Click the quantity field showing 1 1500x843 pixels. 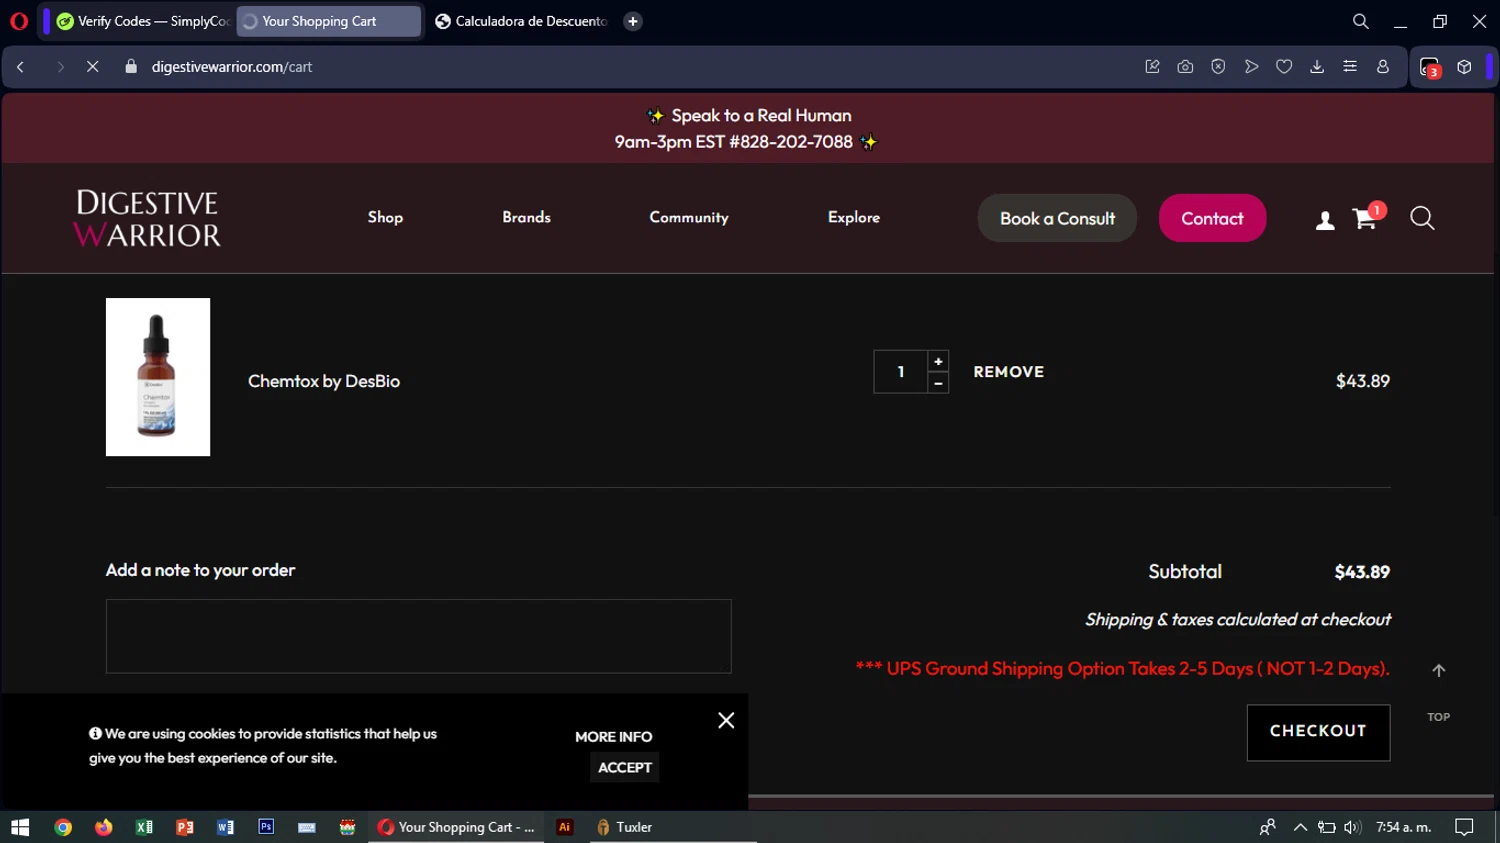coord(901,372)
